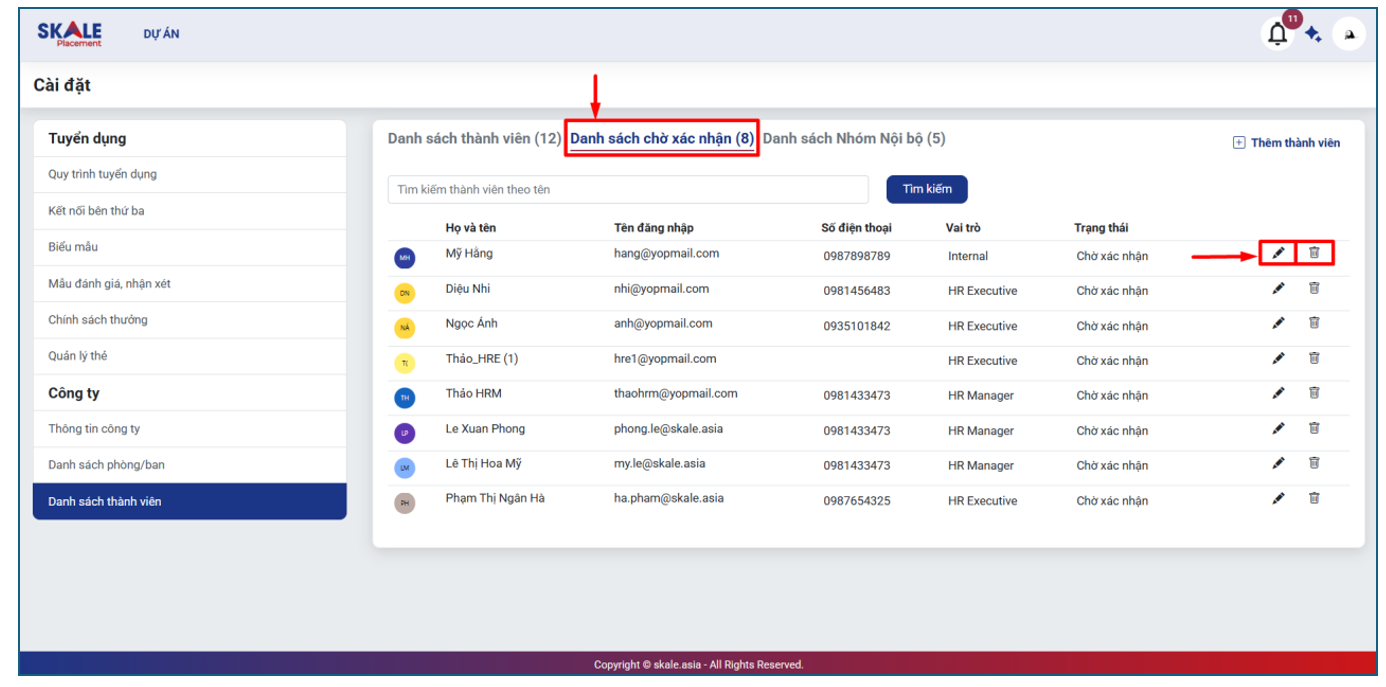Select Danh sách chờ xác nhận tab

coord(662,139)
